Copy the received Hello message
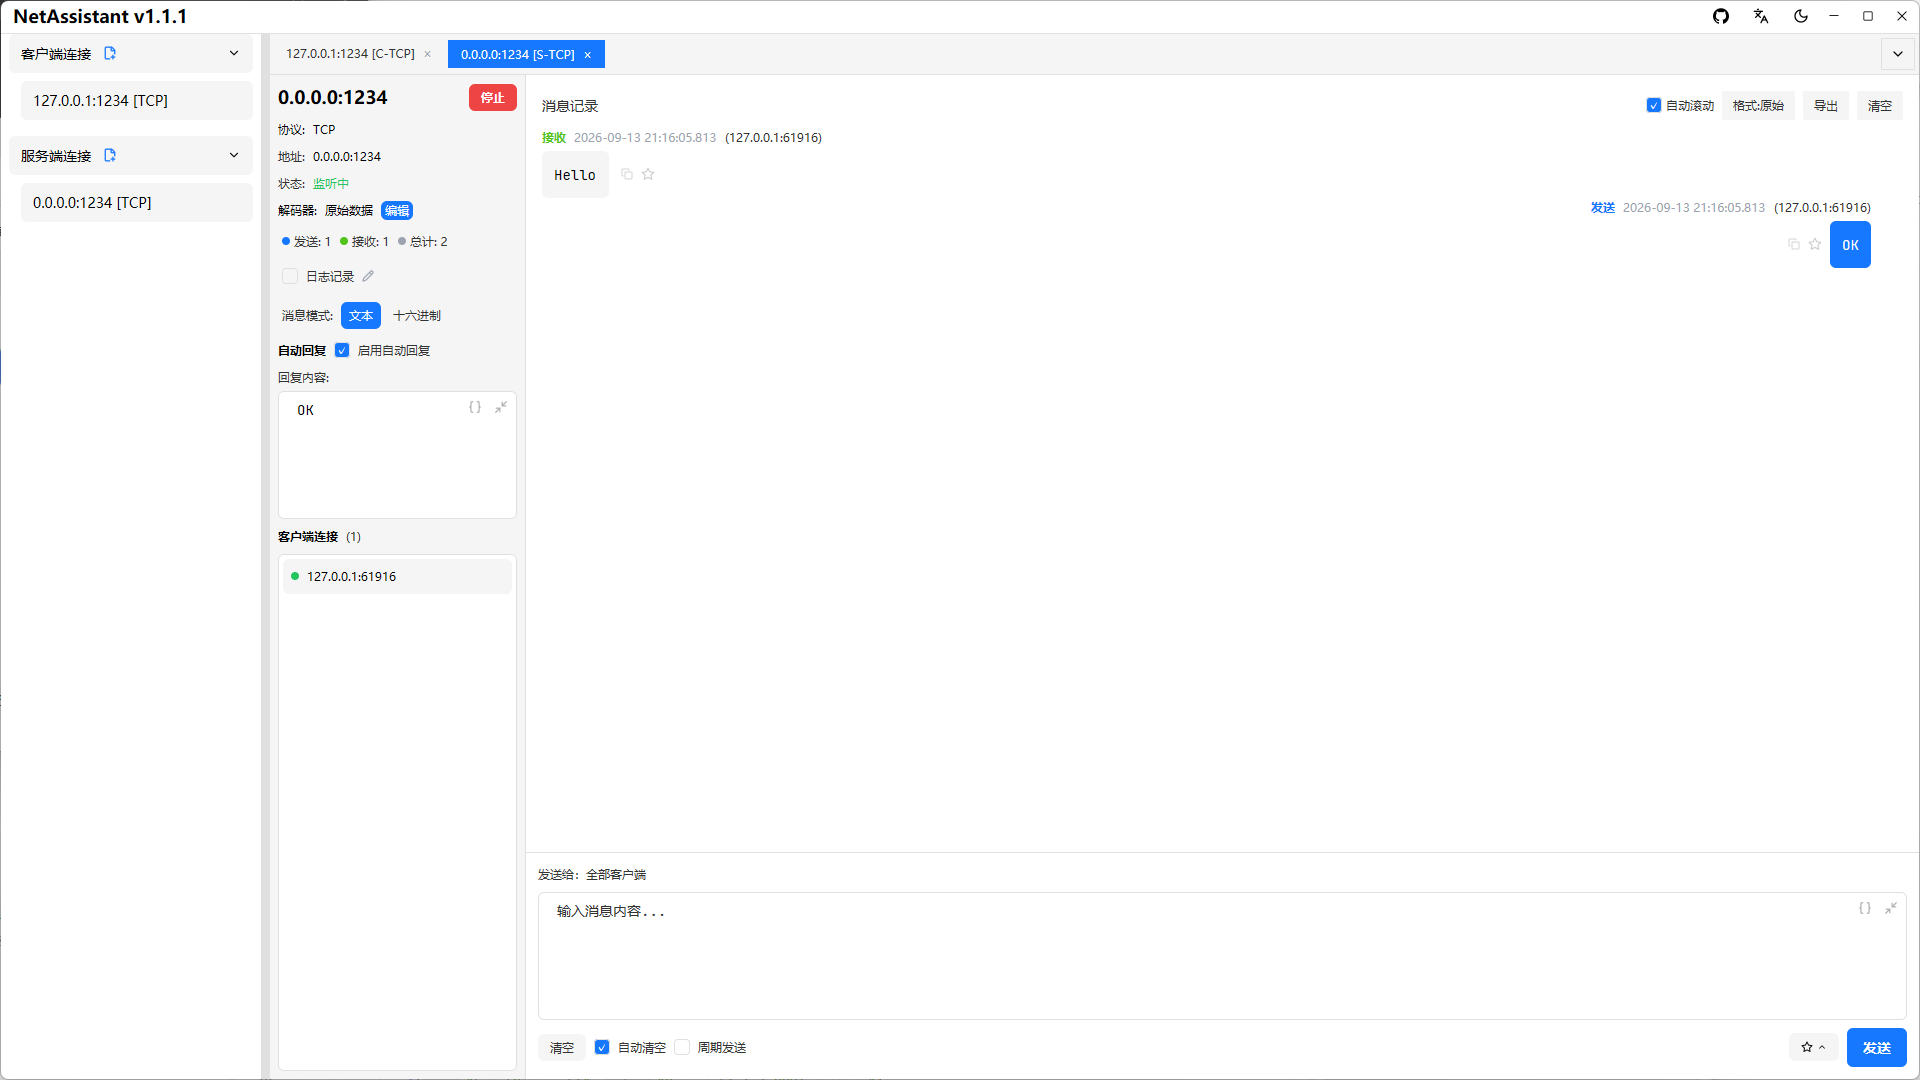The width and height of the screenshot is (1920, 1080). [627, 174]
